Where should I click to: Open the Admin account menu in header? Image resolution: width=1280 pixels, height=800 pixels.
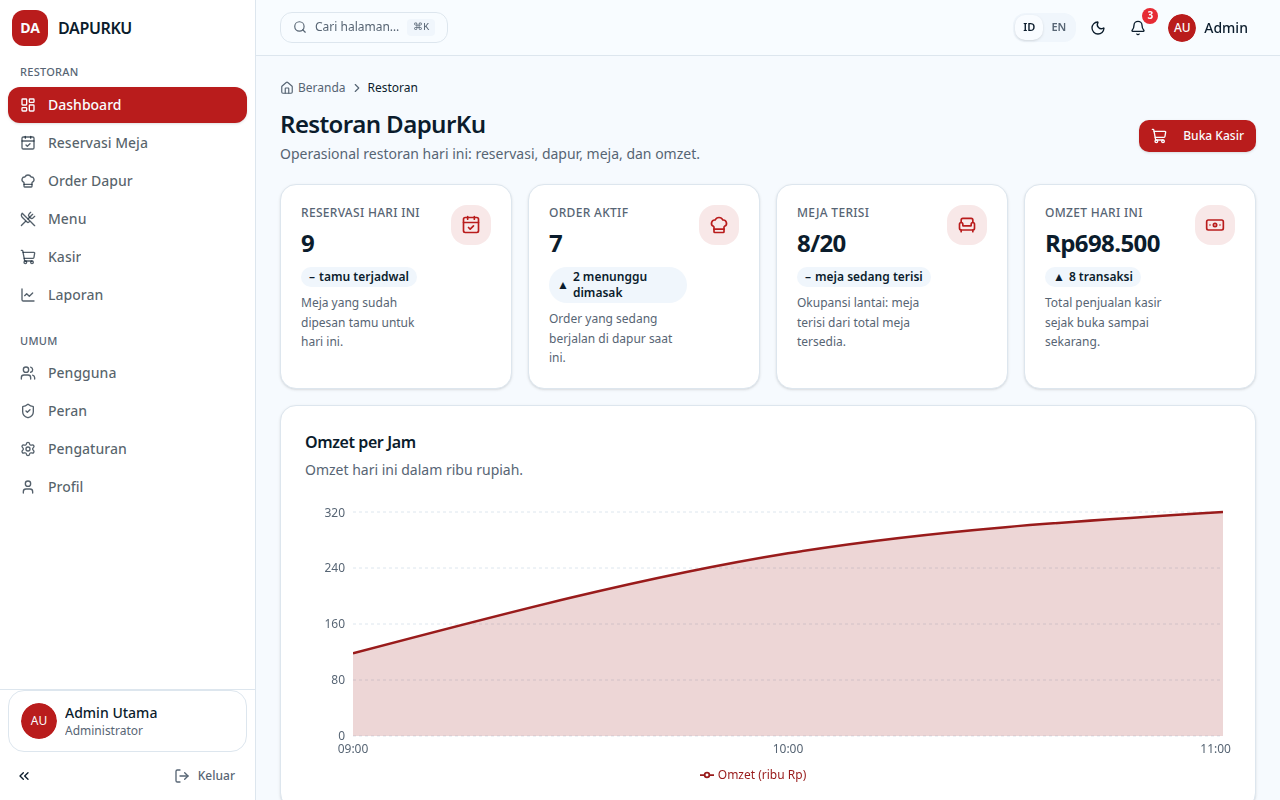[1208, 28]
